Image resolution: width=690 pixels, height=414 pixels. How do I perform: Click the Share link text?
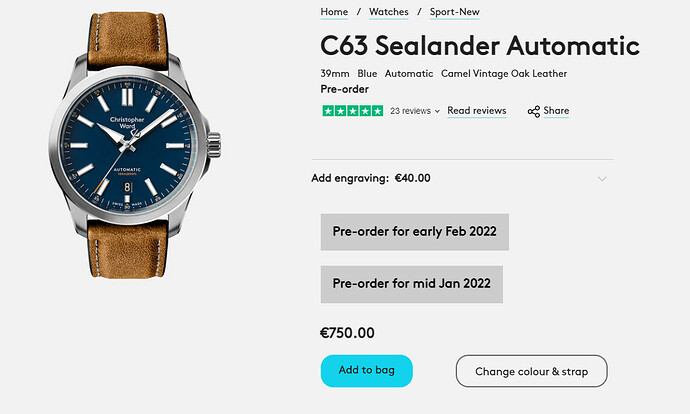tap(556, 111)
